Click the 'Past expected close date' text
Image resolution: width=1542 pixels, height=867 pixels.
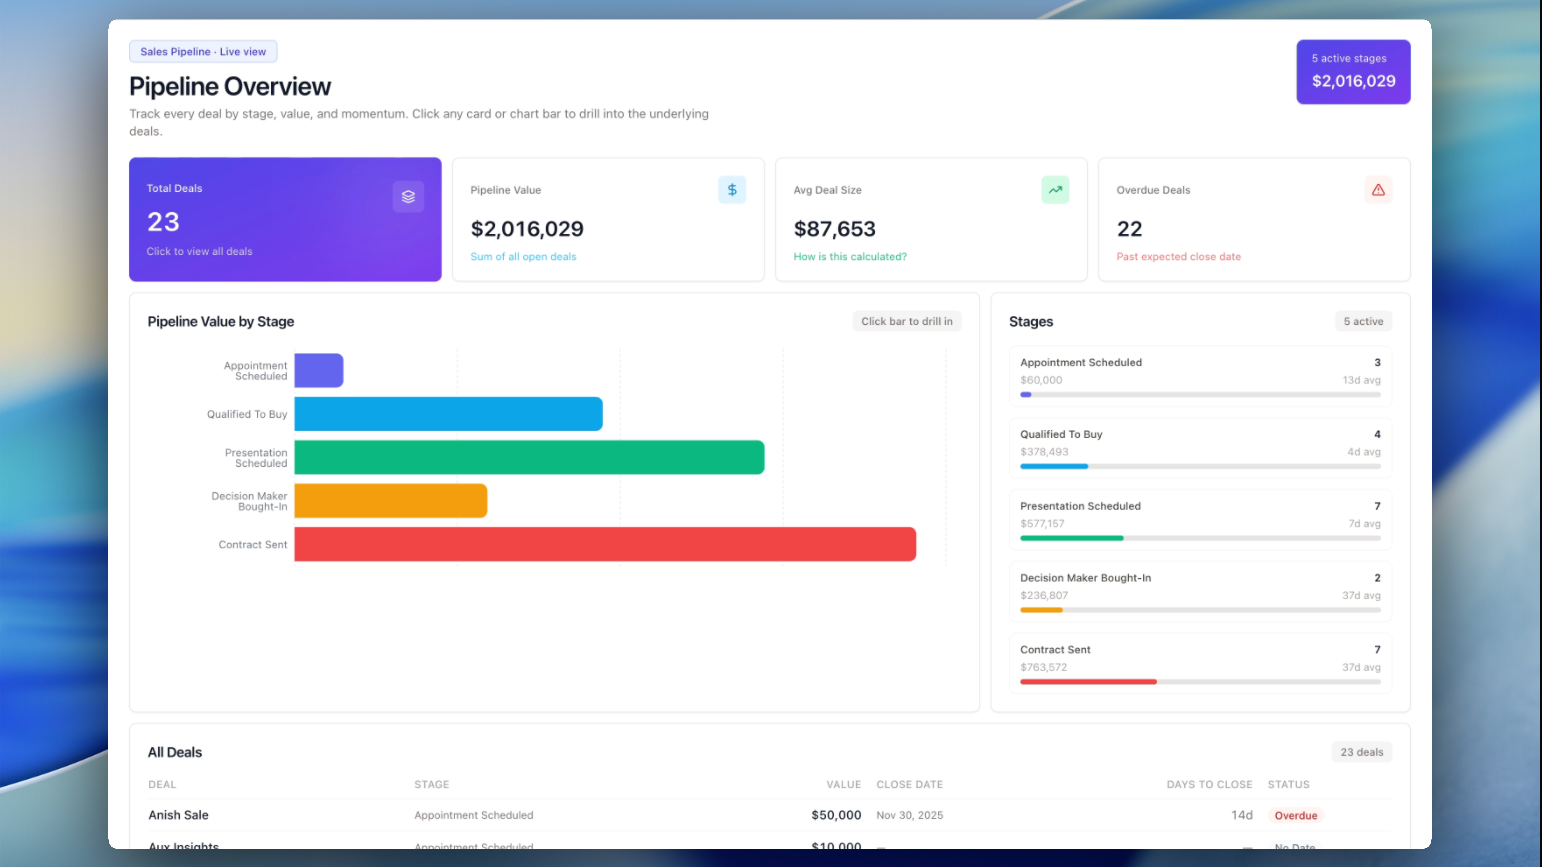[1179, 257]
